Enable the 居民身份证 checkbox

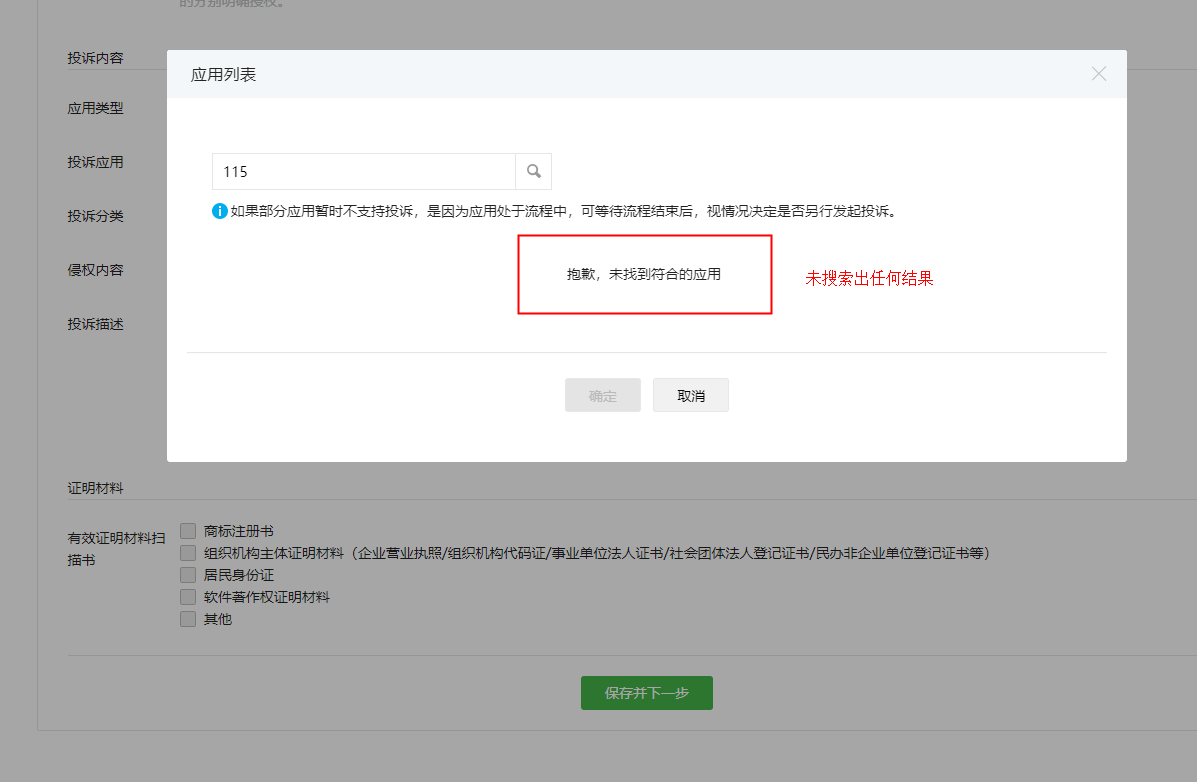pos(188,574)
